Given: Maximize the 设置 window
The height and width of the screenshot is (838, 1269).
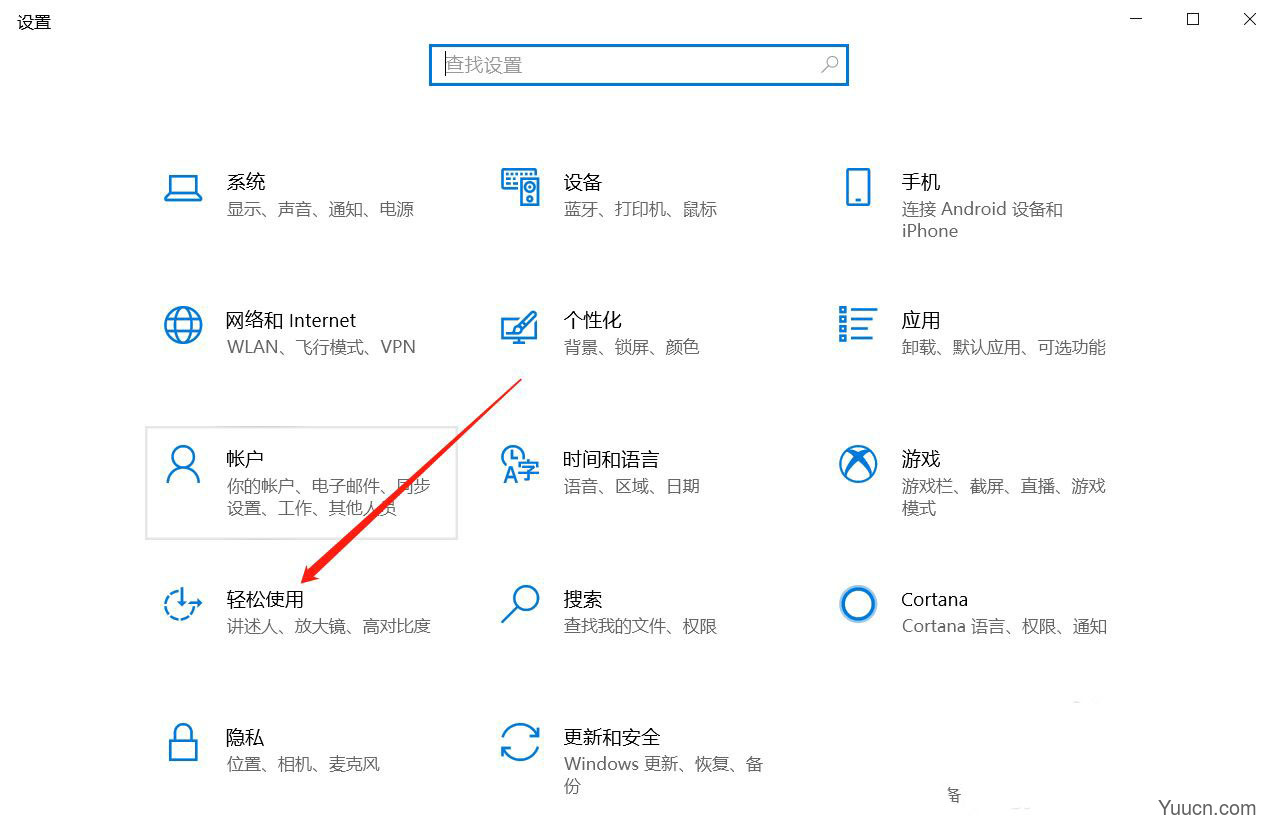Looking at the screenshot, I should 1193,19.
